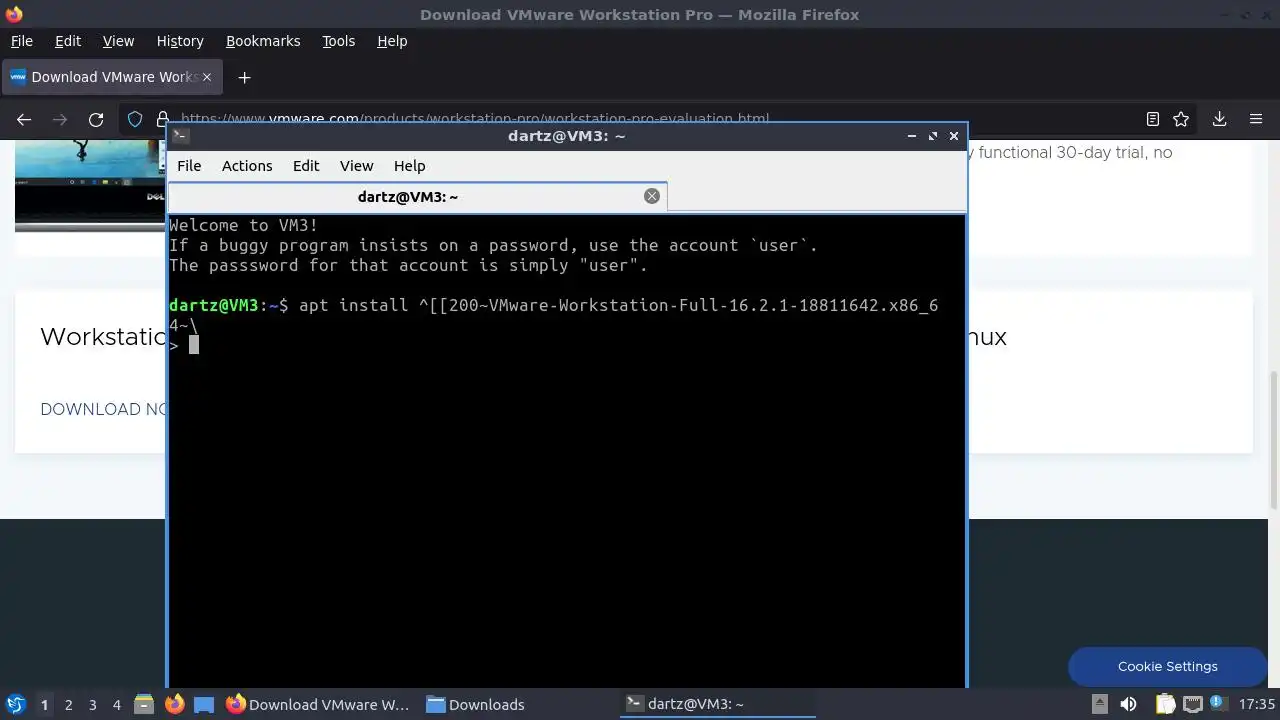The width and height of the screenshot is (1280, 720).
Task: Open terminal Actions menu
Action: coord(247,166)
